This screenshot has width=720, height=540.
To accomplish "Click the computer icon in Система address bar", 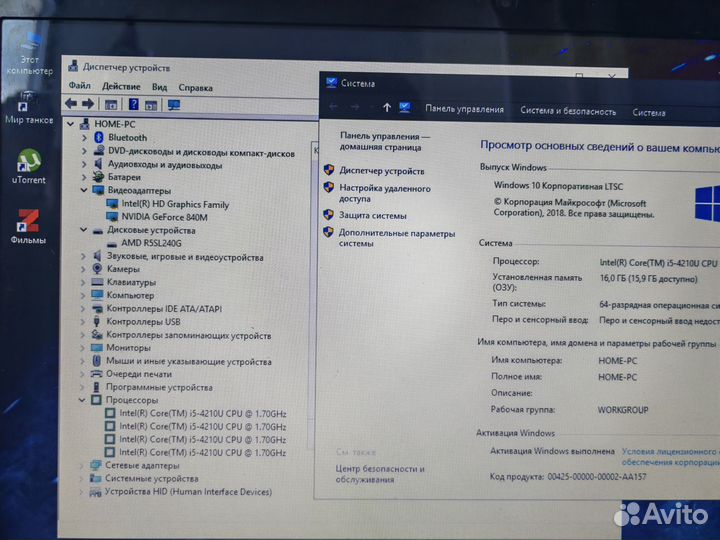I will (405, 108).
